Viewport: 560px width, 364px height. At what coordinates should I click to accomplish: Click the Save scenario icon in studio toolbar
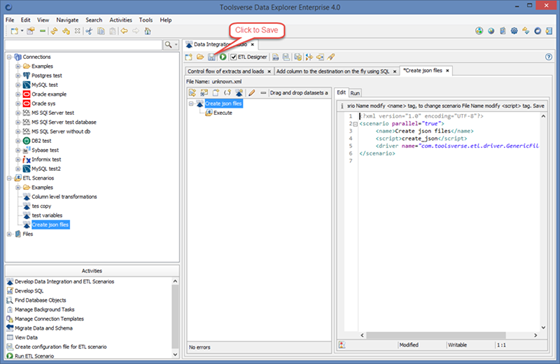click(212, 57)
